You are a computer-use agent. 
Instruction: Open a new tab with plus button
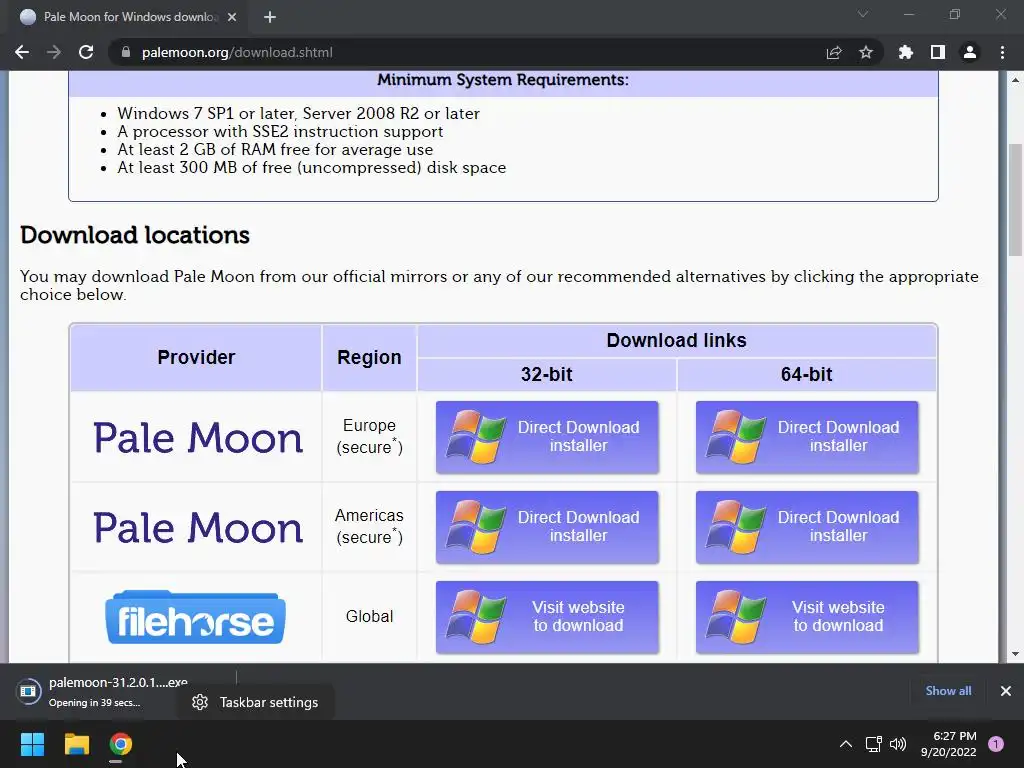click(270, 17)
